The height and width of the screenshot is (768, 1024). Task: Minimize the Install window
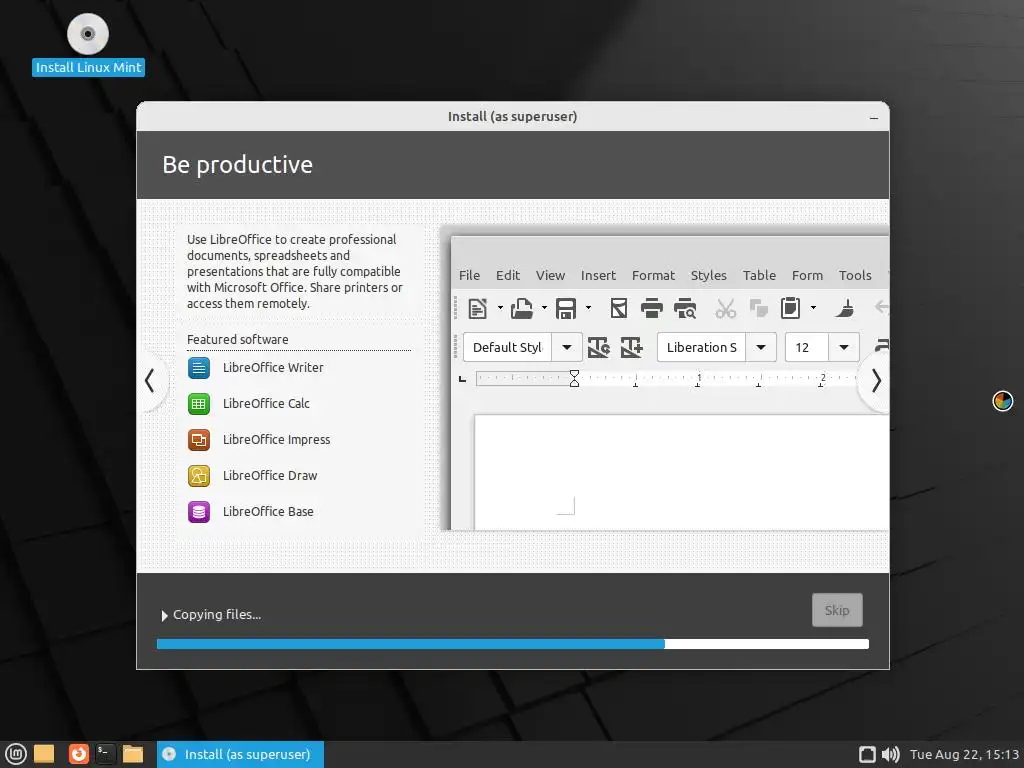[x=874, y=118]
